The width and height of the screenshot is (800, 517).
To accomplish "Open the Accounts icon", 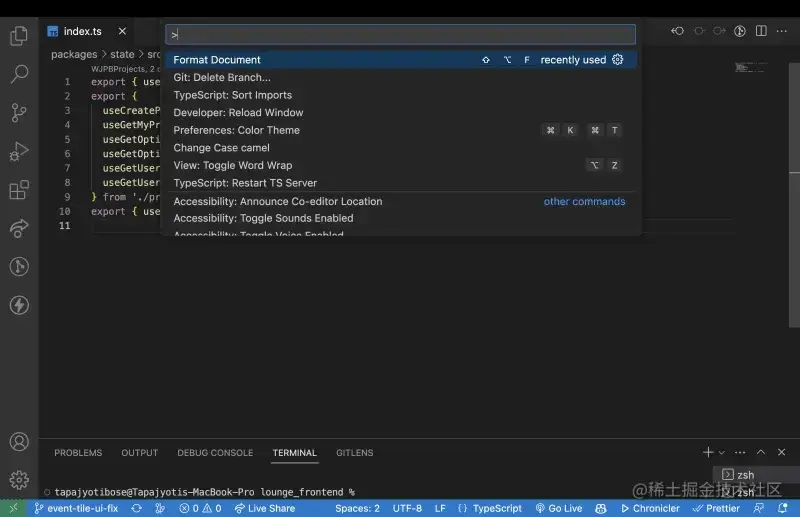I will 19,441.
